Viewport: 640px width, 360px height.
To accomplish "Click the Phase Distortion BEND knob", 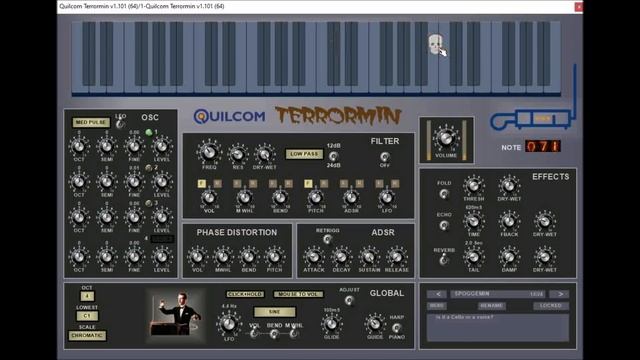I will (249, 257).
